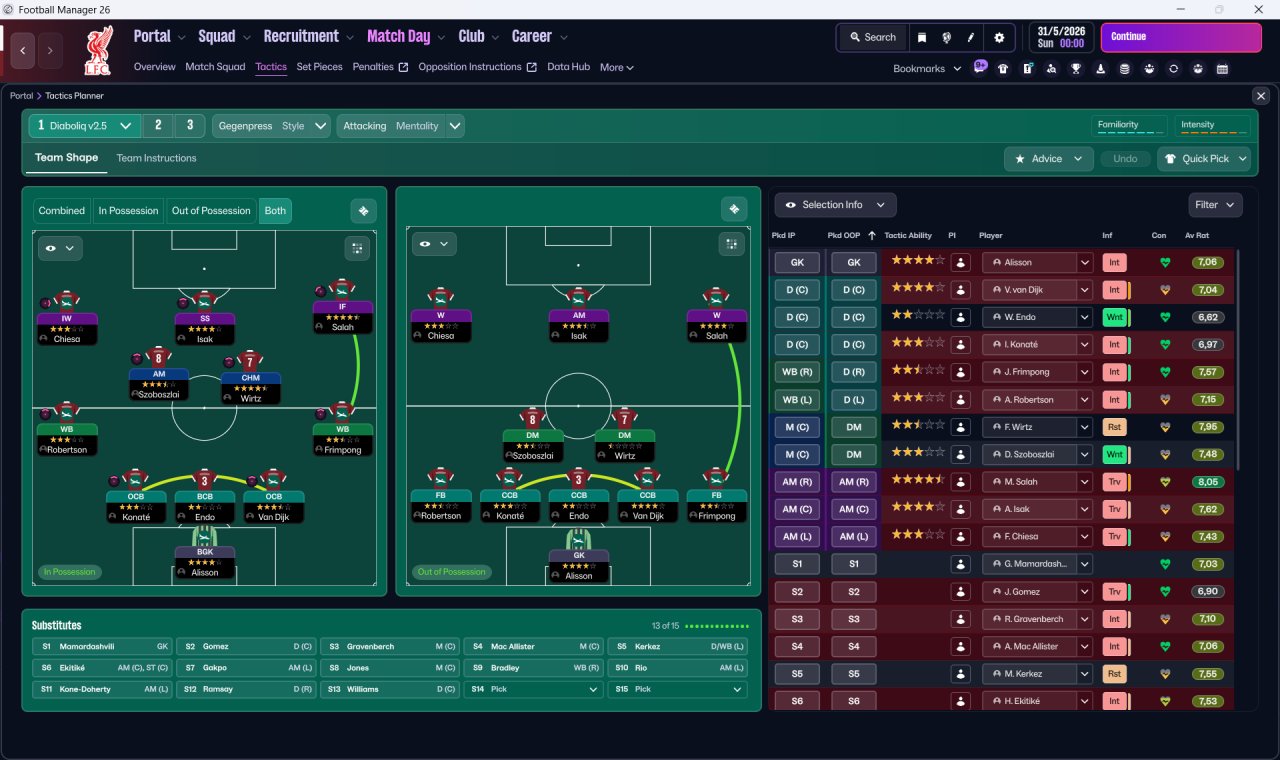This screenshot has width=1280, height=760.
Task: Click the calendar bookmark icon
Action: point(1222,69)
